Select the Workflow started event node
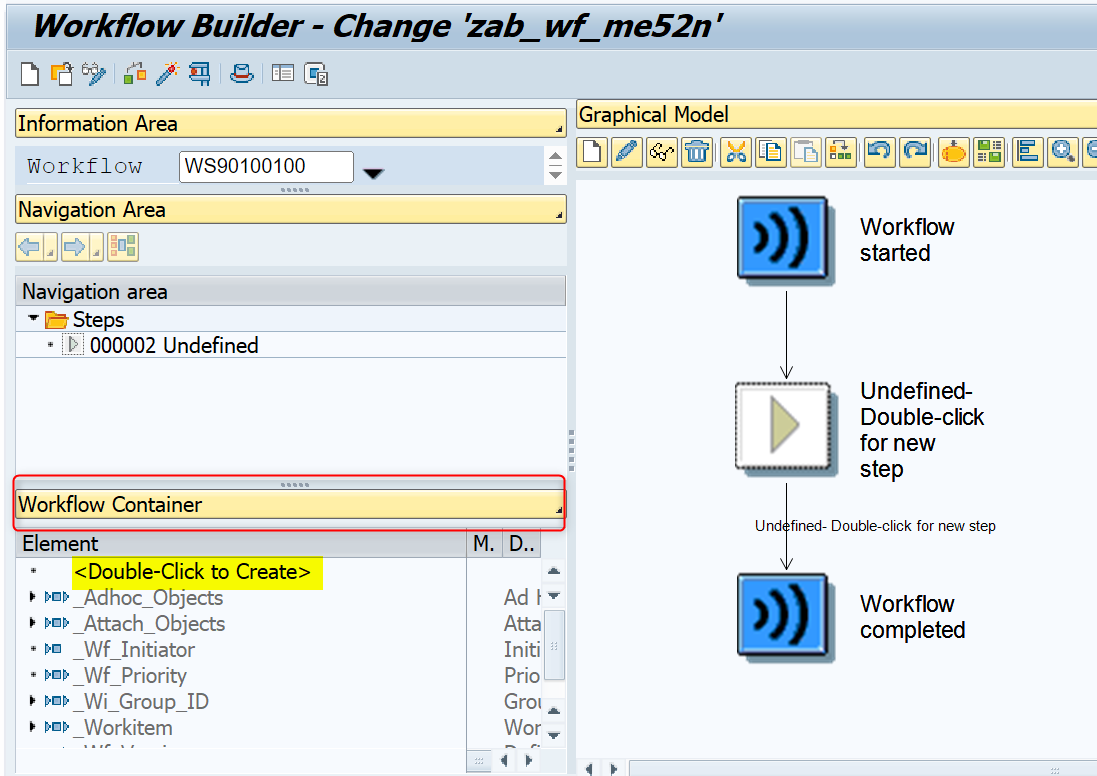 click(x=784, y=239)
